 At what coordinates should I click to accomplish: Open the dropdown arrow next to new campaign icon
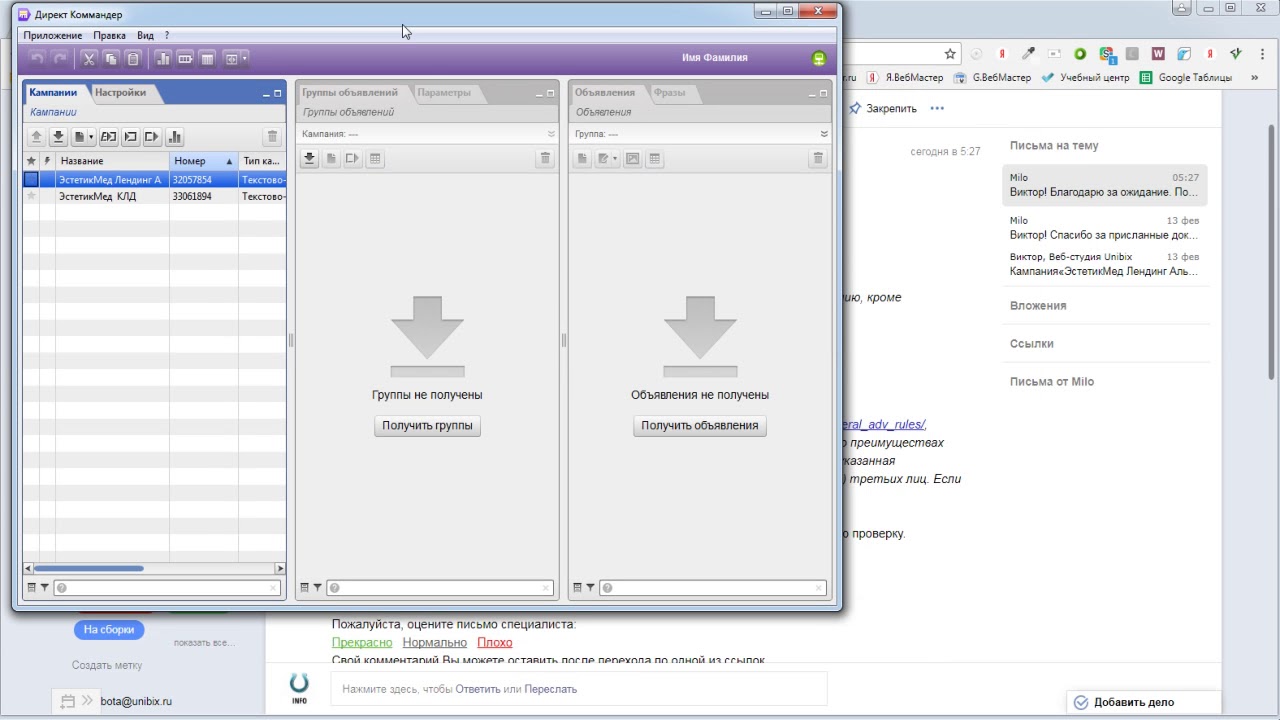[91, 137]
